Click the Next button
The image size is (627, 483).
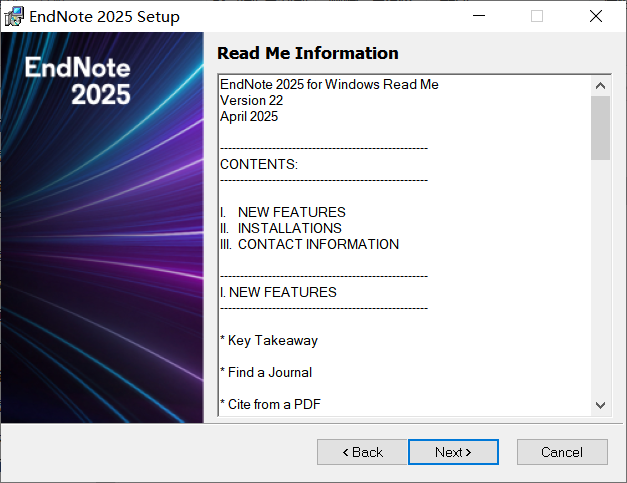point(453,452)
